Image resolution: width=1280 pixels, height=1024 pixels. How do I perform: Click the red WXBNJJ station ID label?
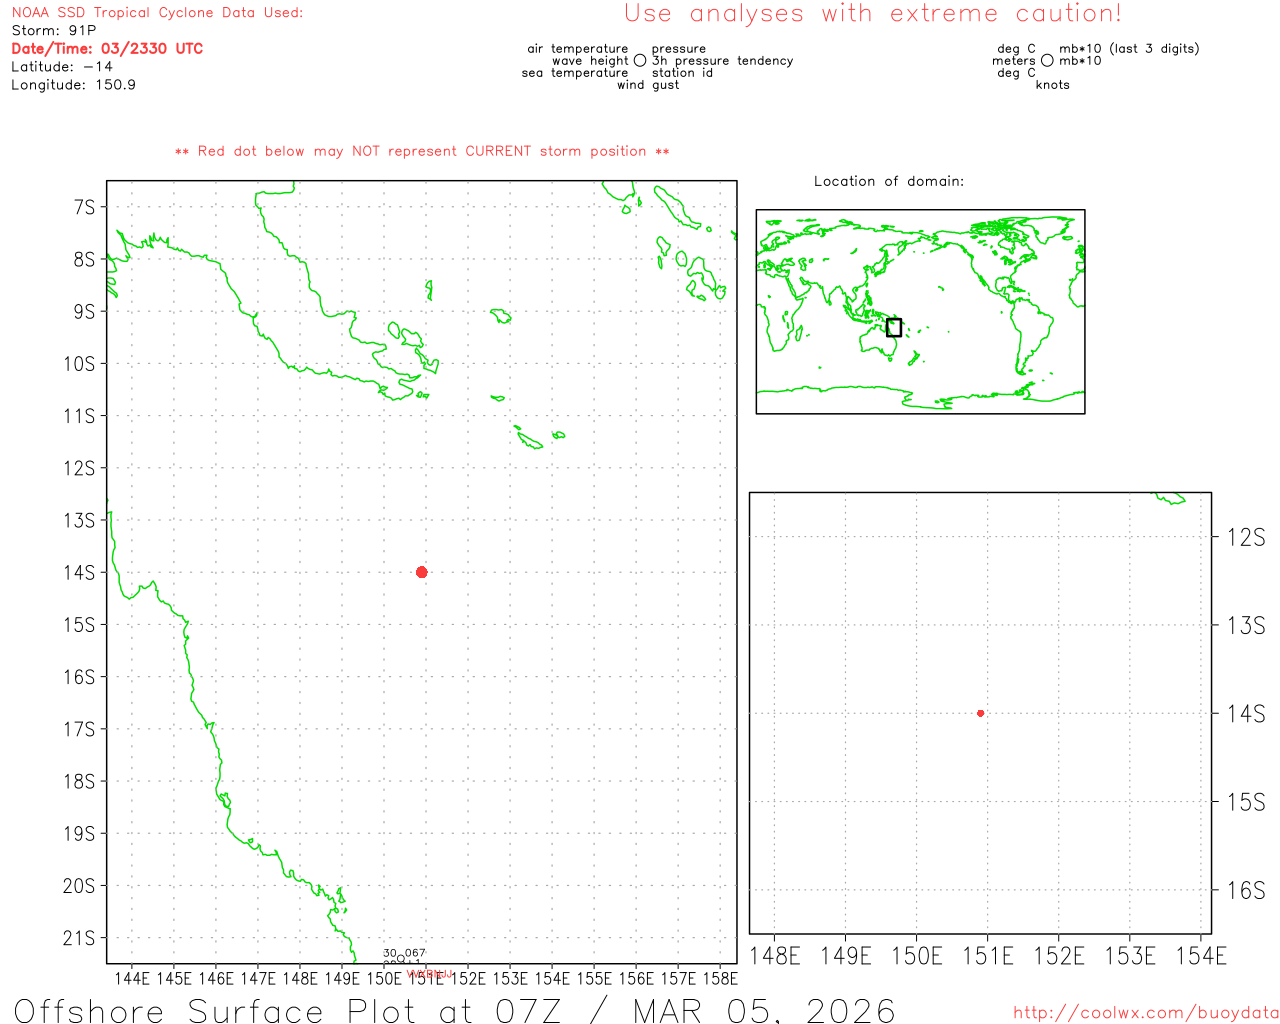tap(430, 973)
